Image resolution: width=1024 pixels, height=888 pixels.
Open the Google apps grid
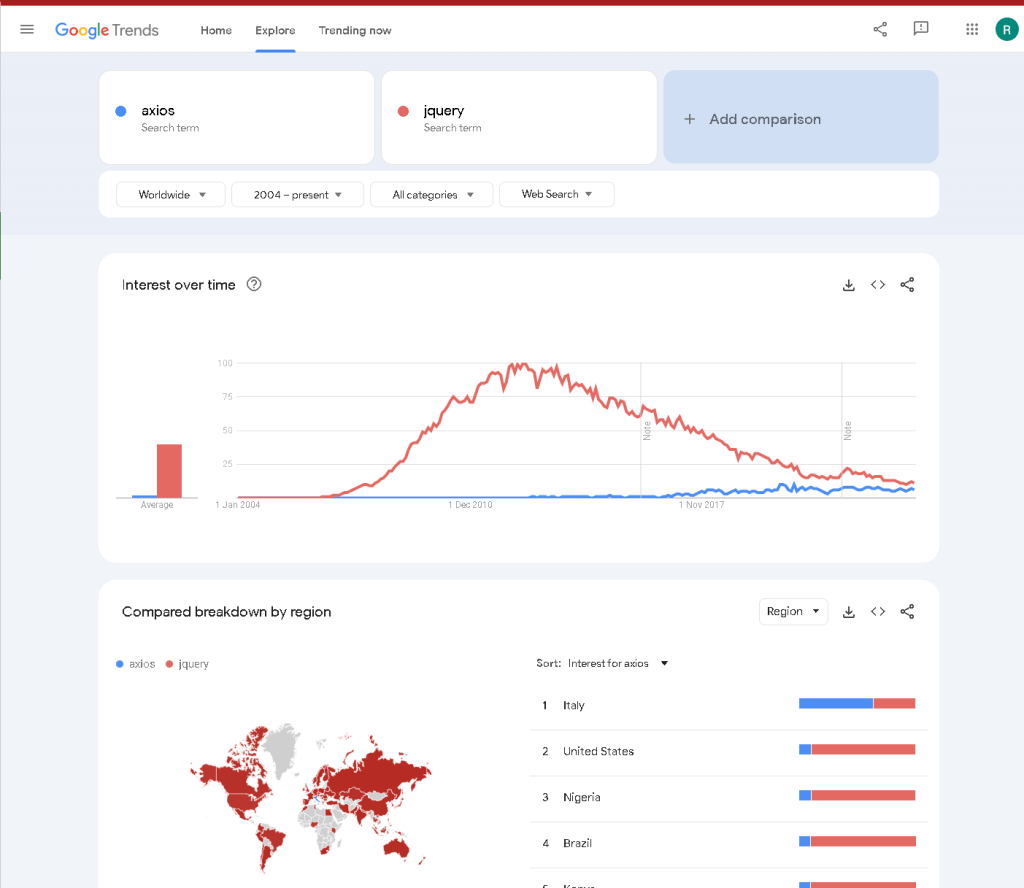pos(972,29)
